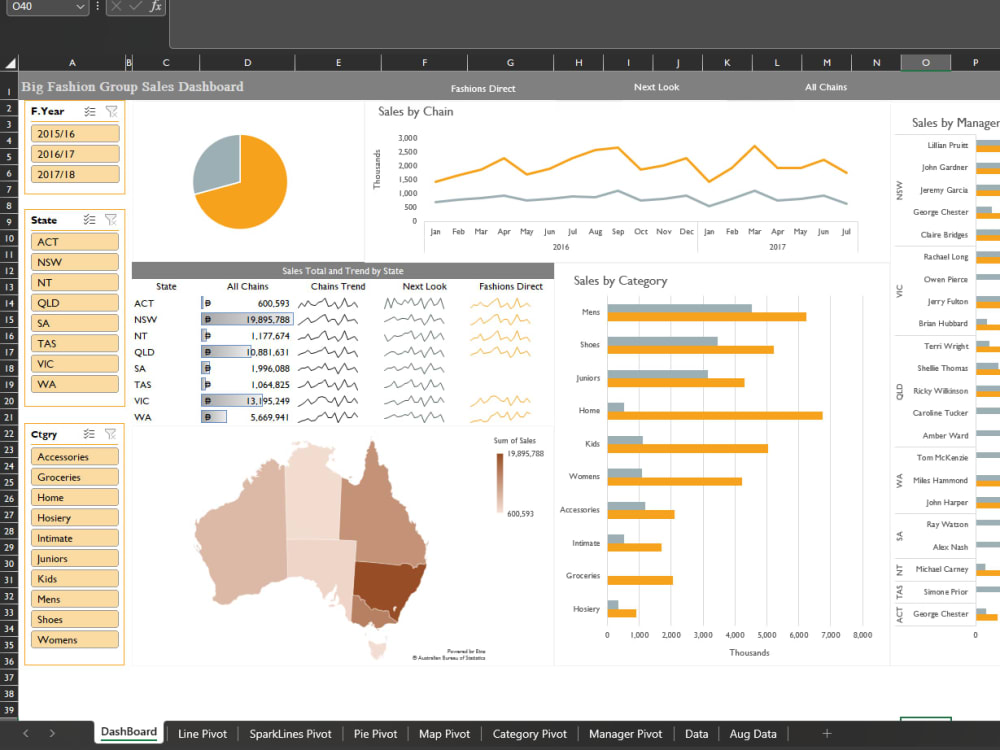Click the Home orange category bar
Viewport: 1000px width, 750px height.
pos(714,416)
